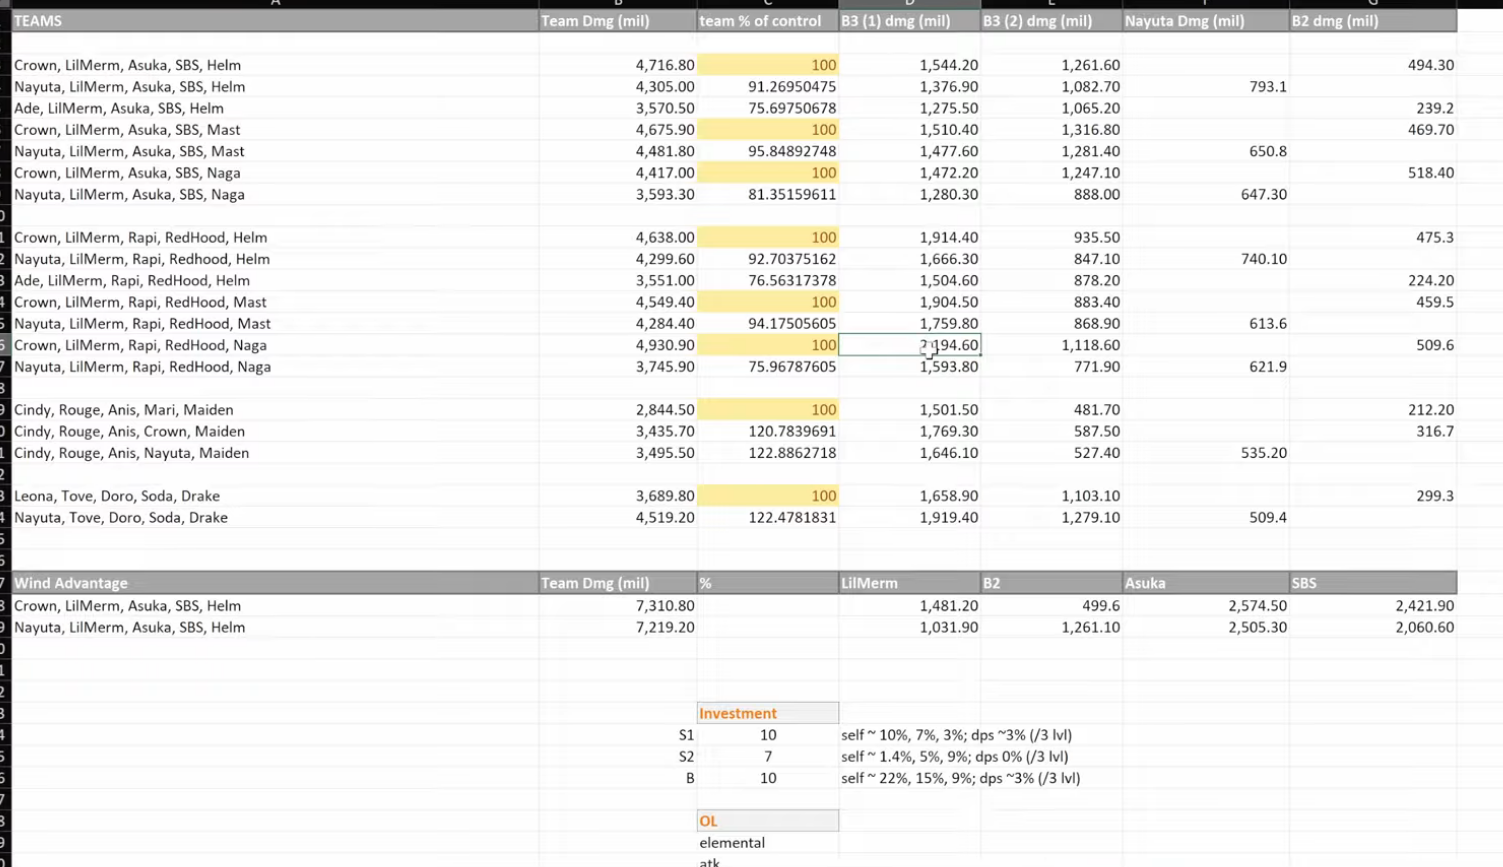Screen dimensions: 1503x867
Task: Select the team damage cell 4,716.80
Action: (618, 65)
